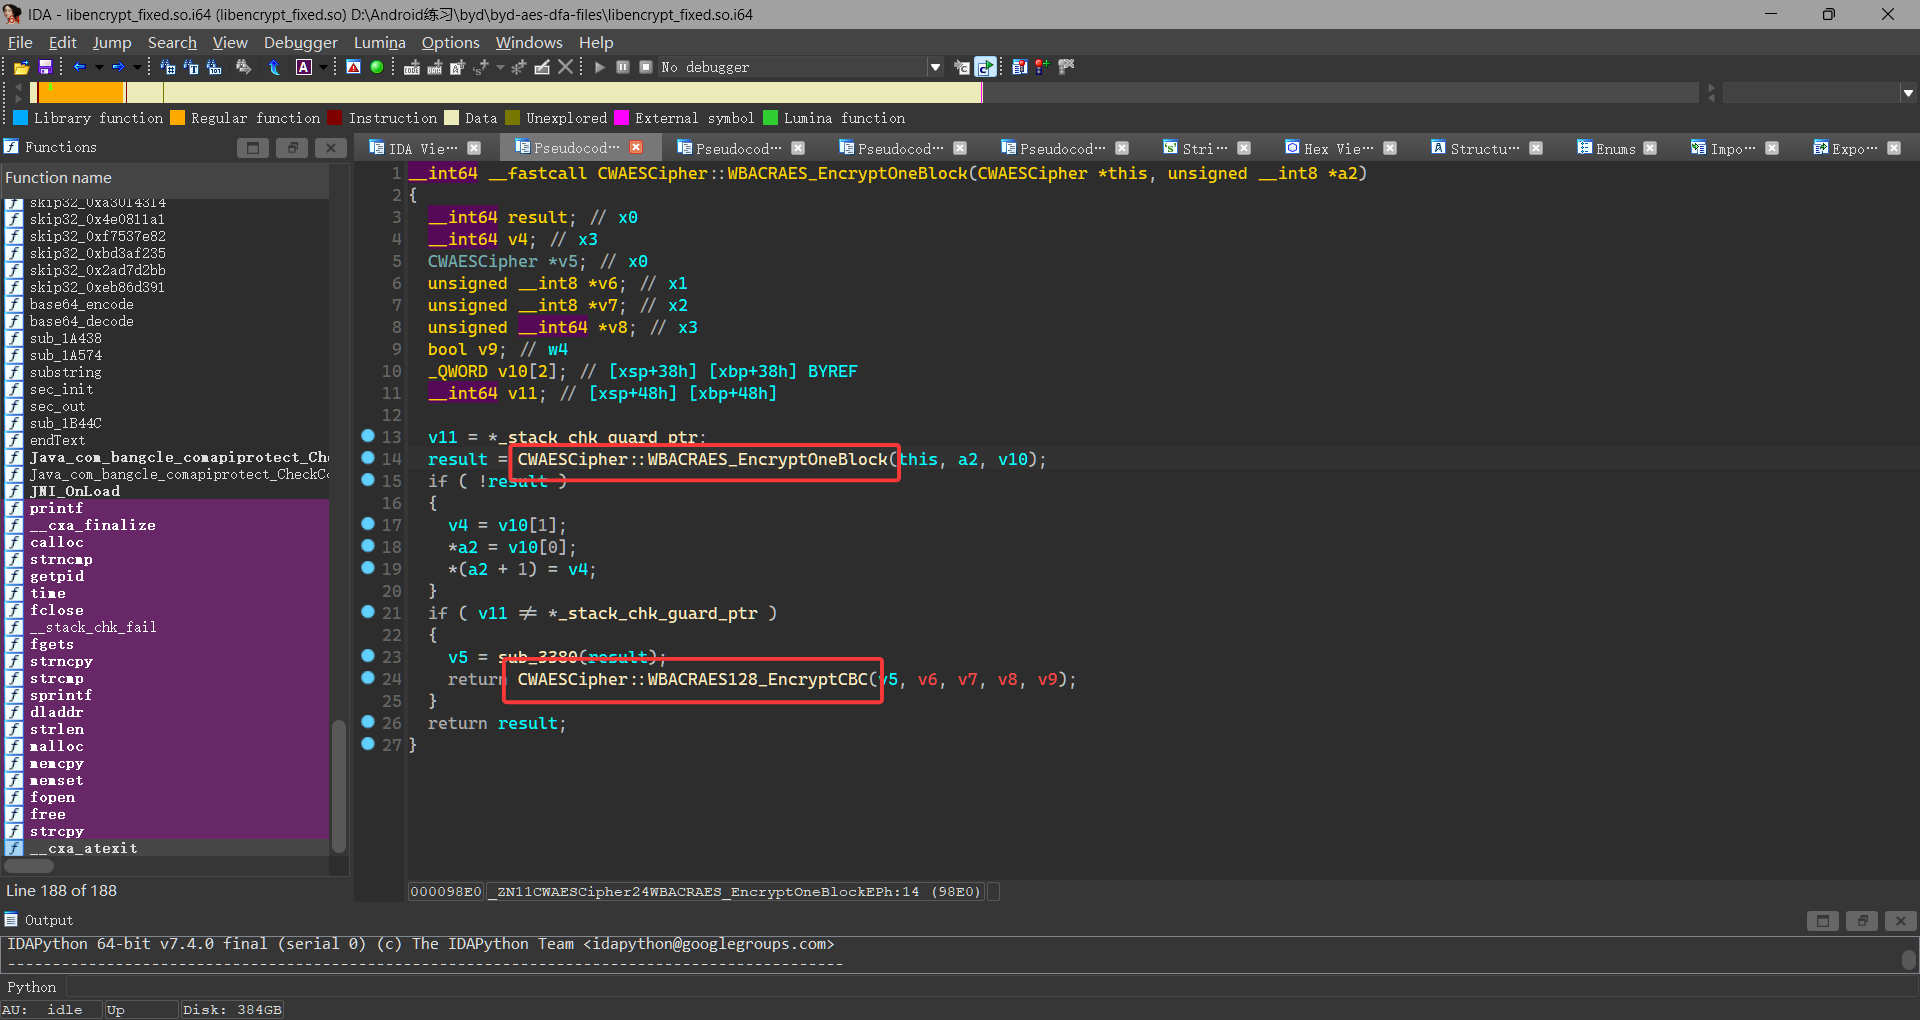Jump back using the left arrow icon
This screenshot has width=1920, height=1020.
coord(80,67)
